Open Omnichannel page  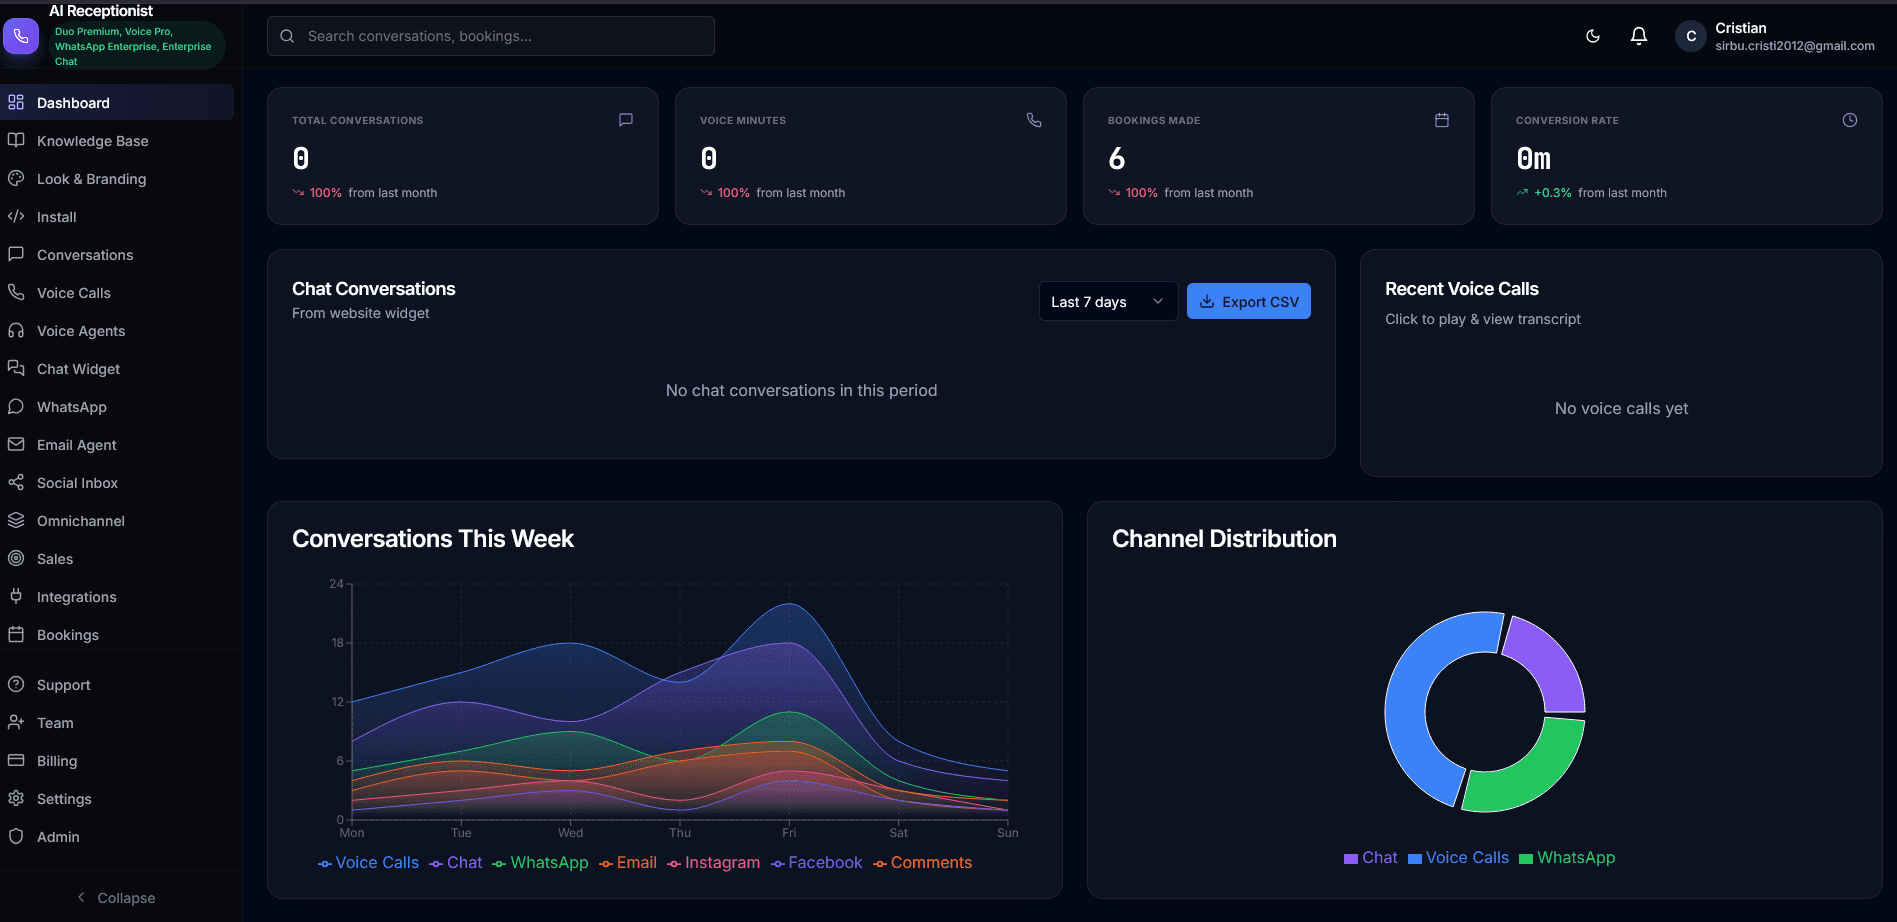pos(117,520)
